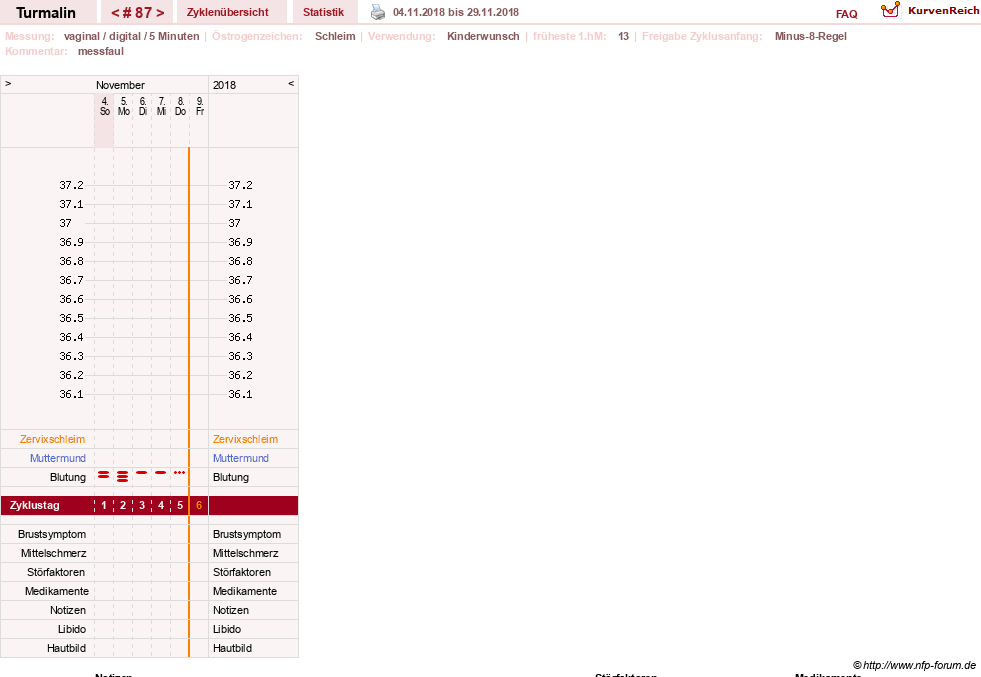Viewport: 981px width, 677px height.
Task: Click the November month label
Action: pos(120,85)
